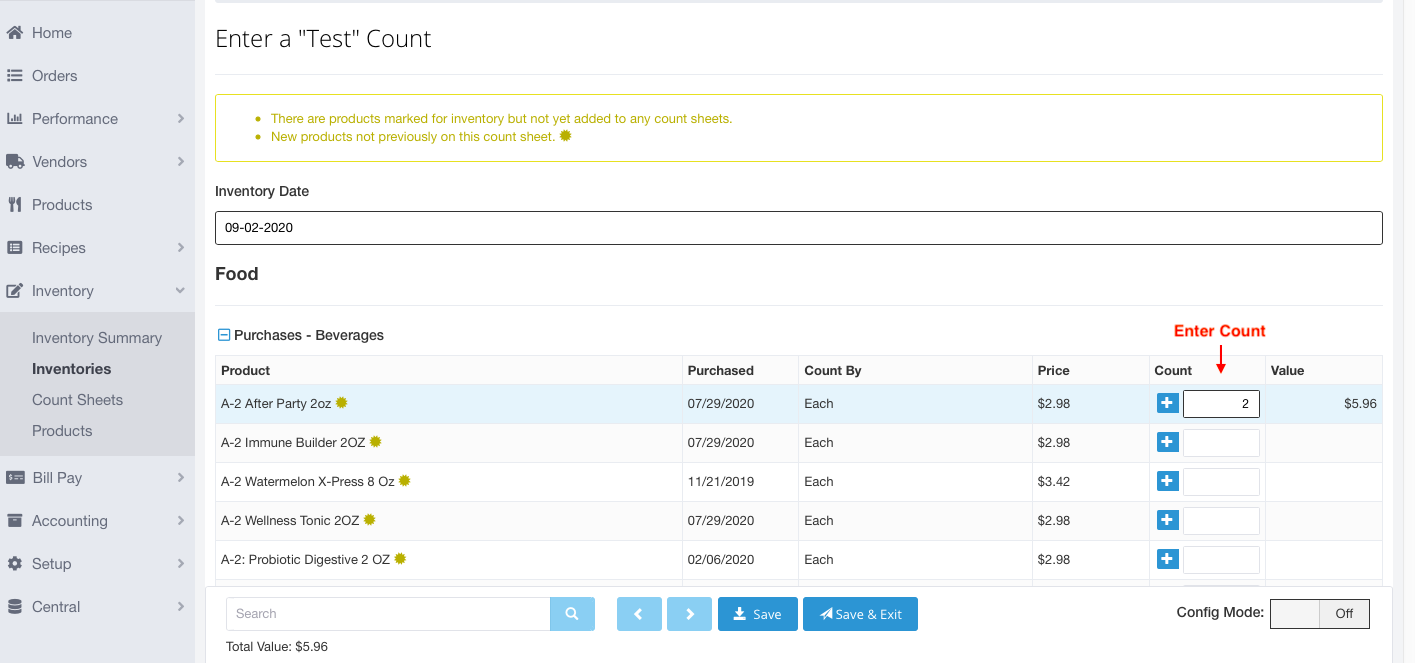1415x663 pixels.
Task: Click the plus icon for A-2 Wellness Tonic
Action: (x=1167, y=520)
